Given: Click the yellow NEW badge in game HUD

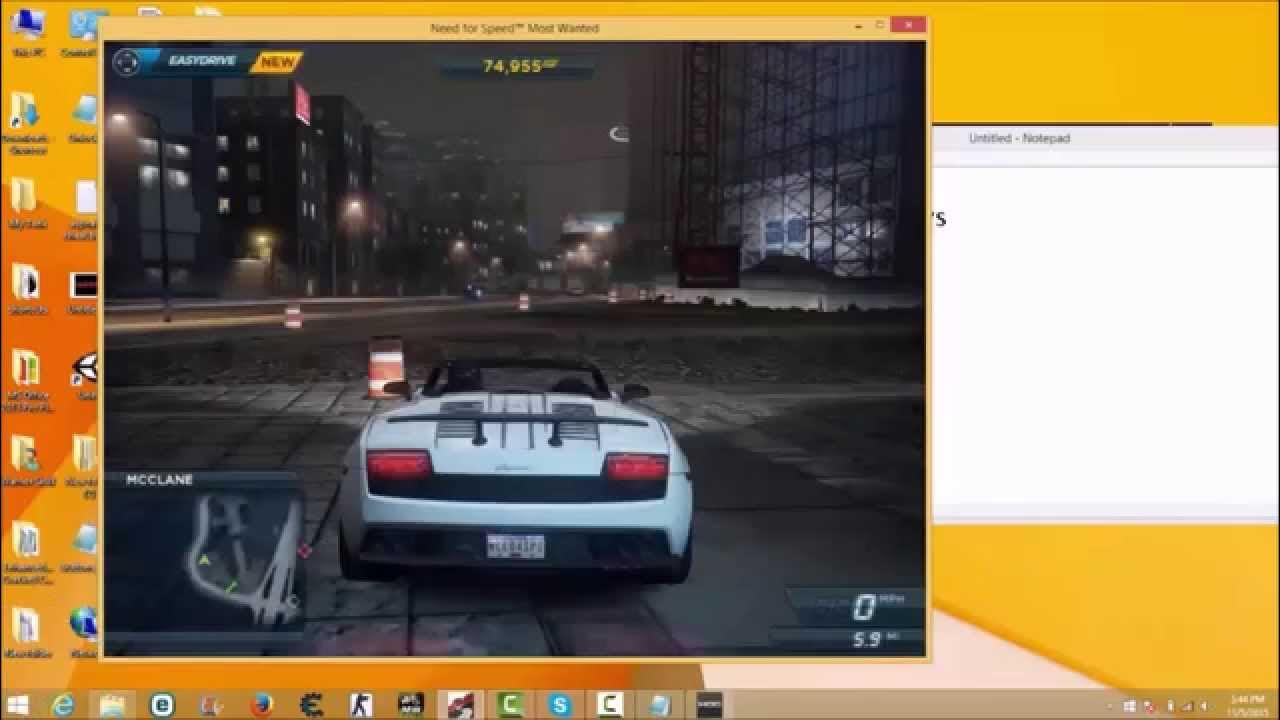Looking at the screenshot, I should 277,62.
